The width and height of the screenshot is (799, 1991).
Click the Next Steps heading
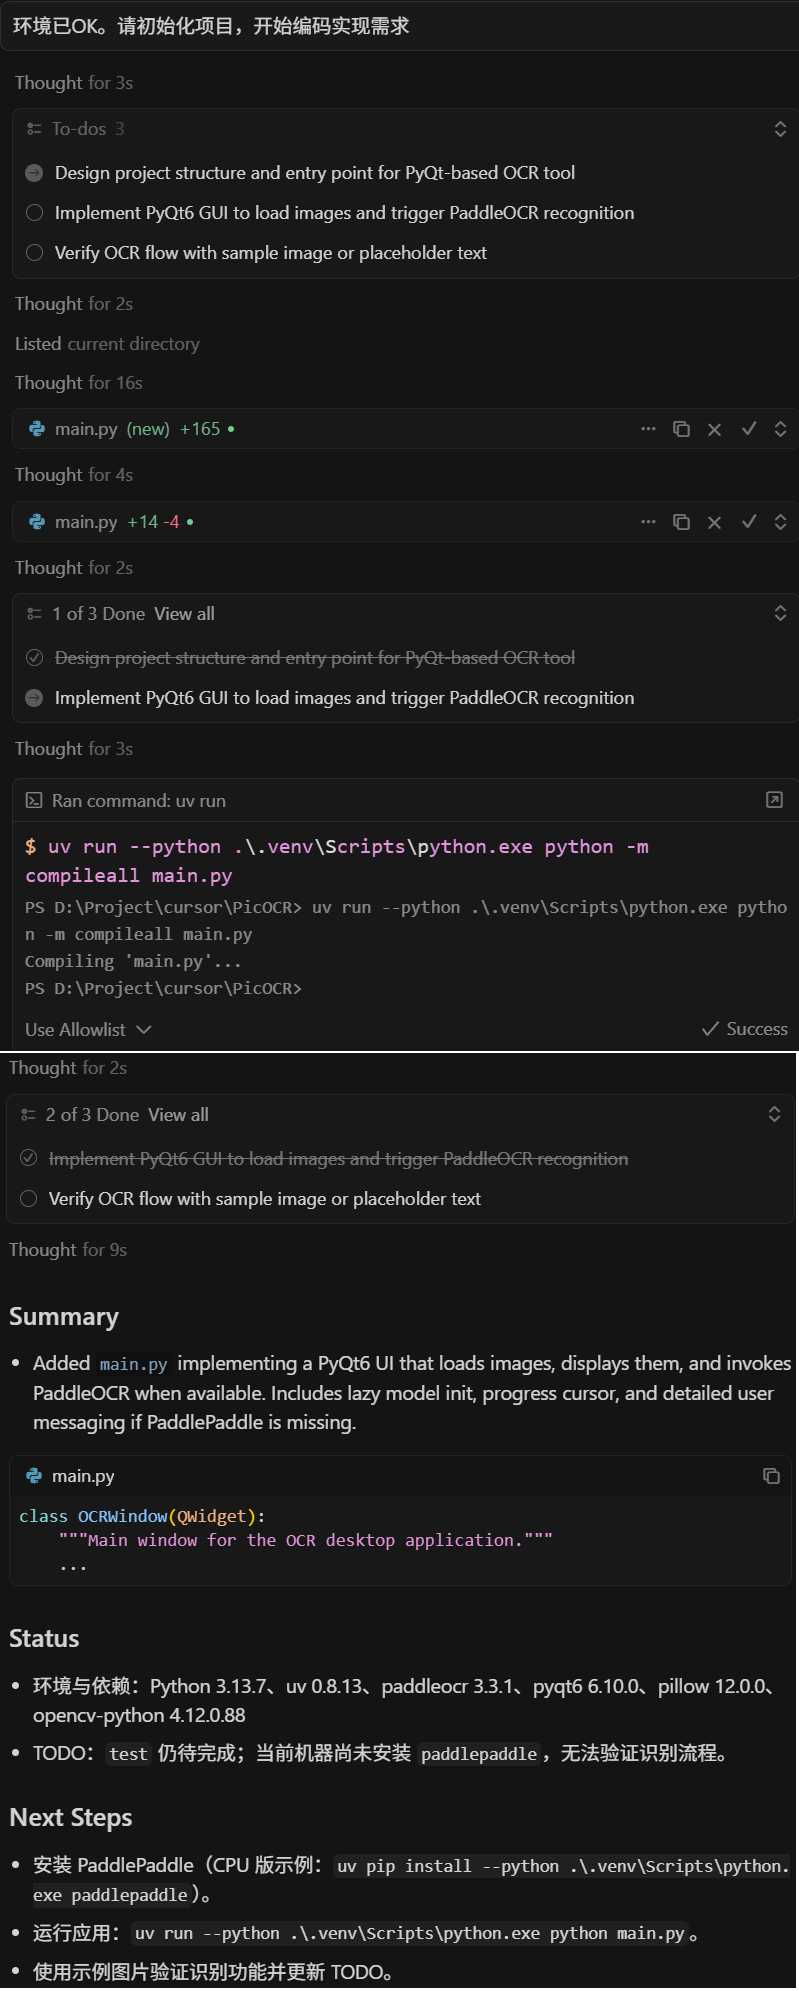tap(71, 1818)
